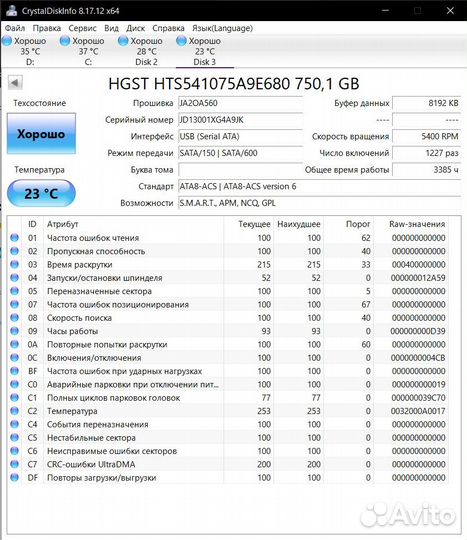Select the Время раскрутки attribute name
The width and height of the screenshot is (467, 540).
click(80, 264)
